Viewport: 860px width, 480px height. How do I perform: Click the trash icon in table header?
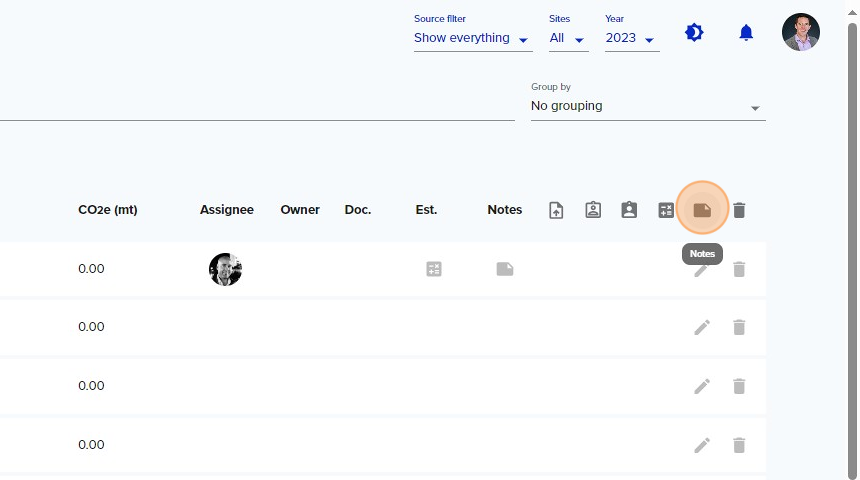click(x=739, y=210)
